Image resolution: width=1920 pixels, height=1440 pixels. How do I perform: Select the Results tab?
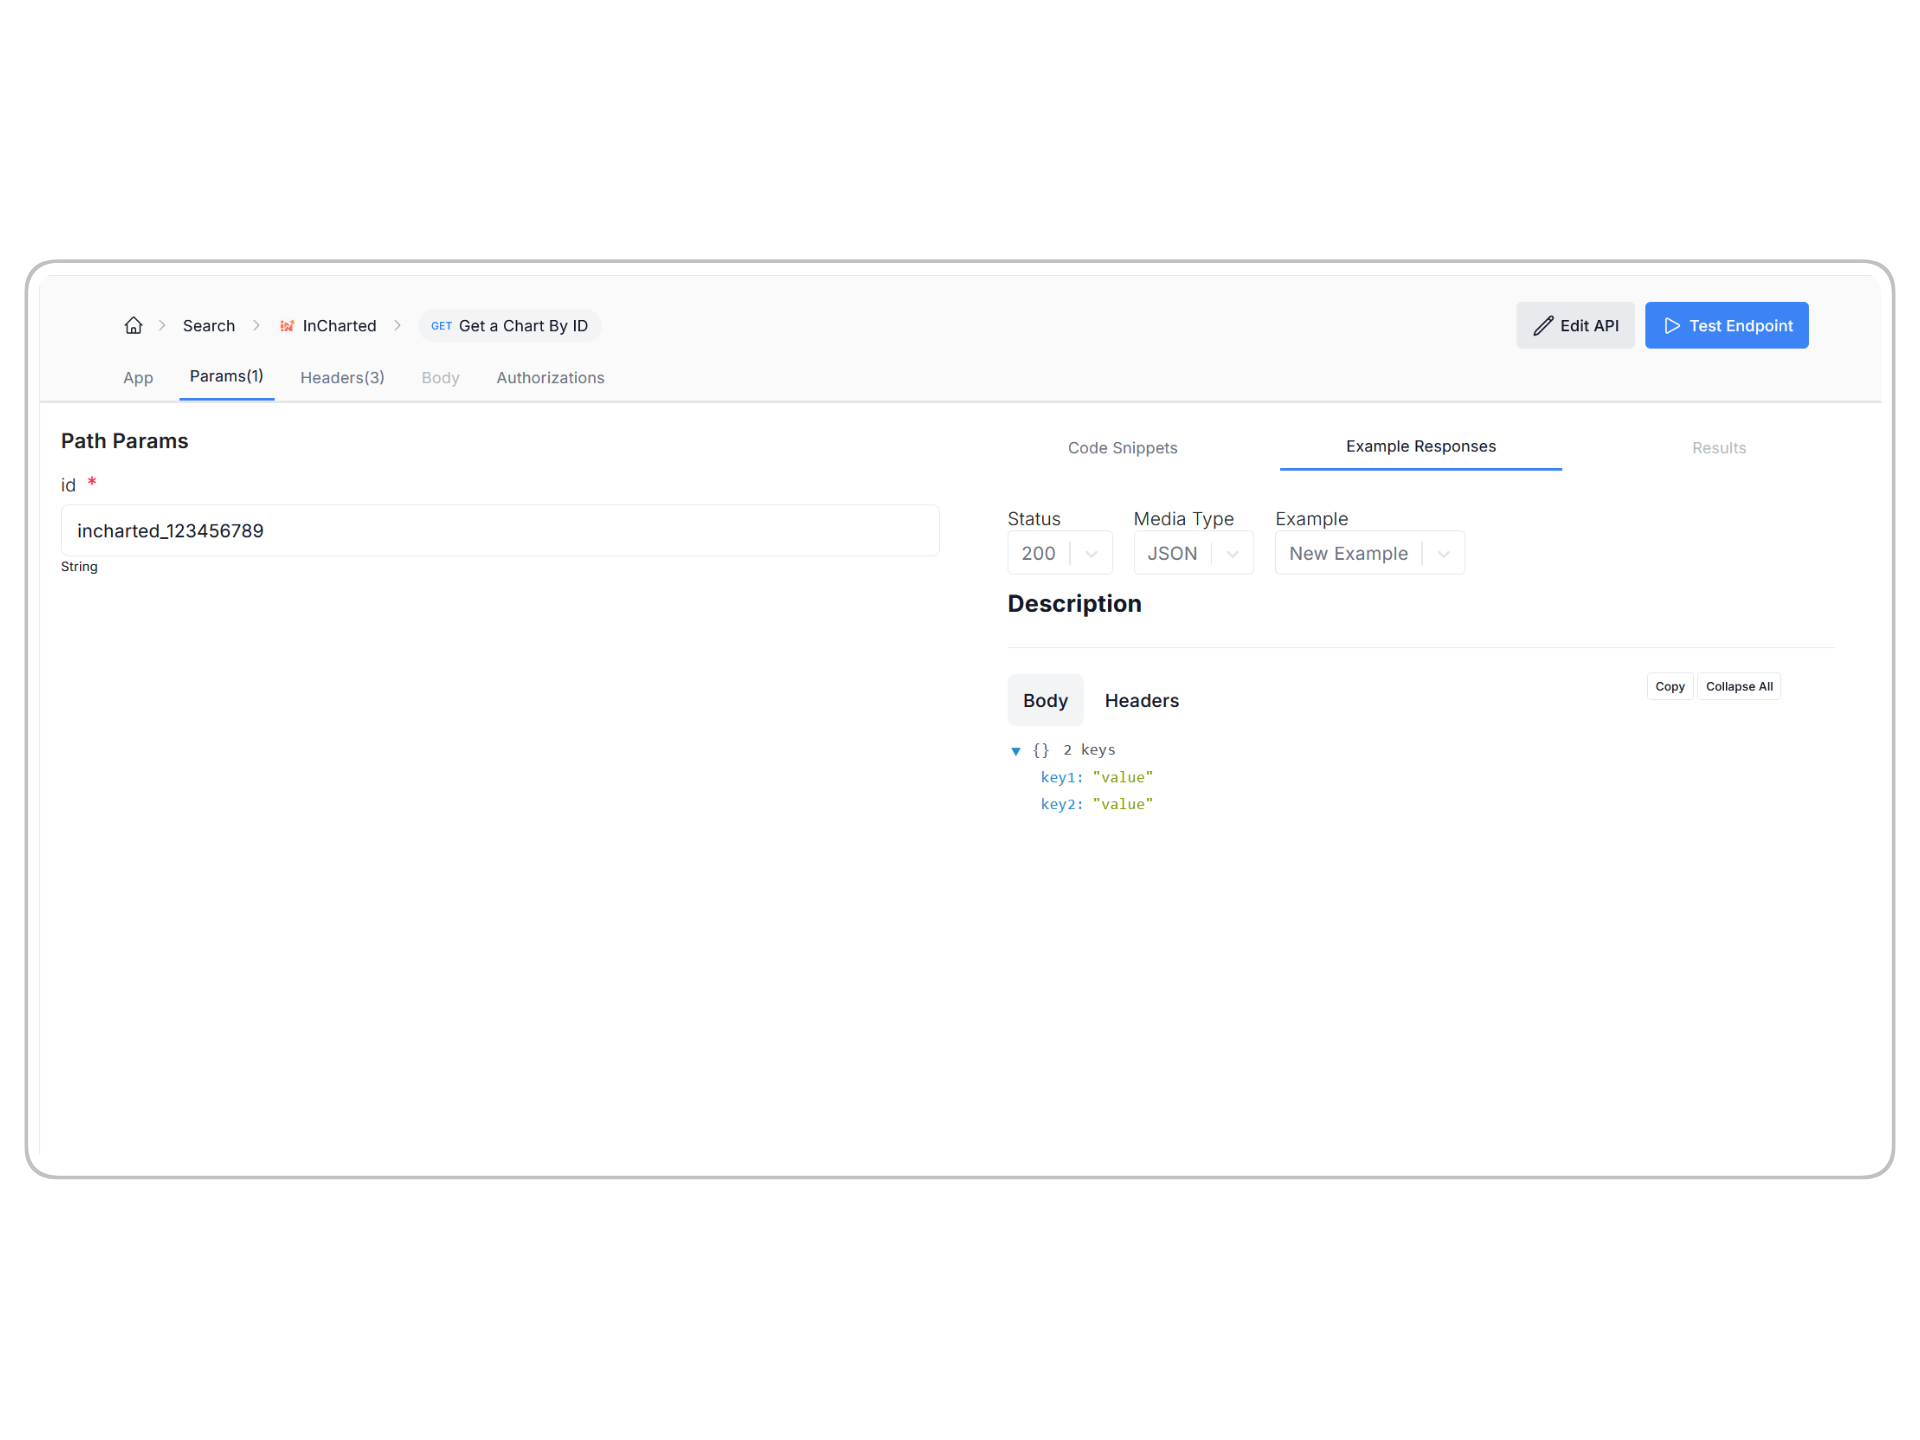point(1718,448)
